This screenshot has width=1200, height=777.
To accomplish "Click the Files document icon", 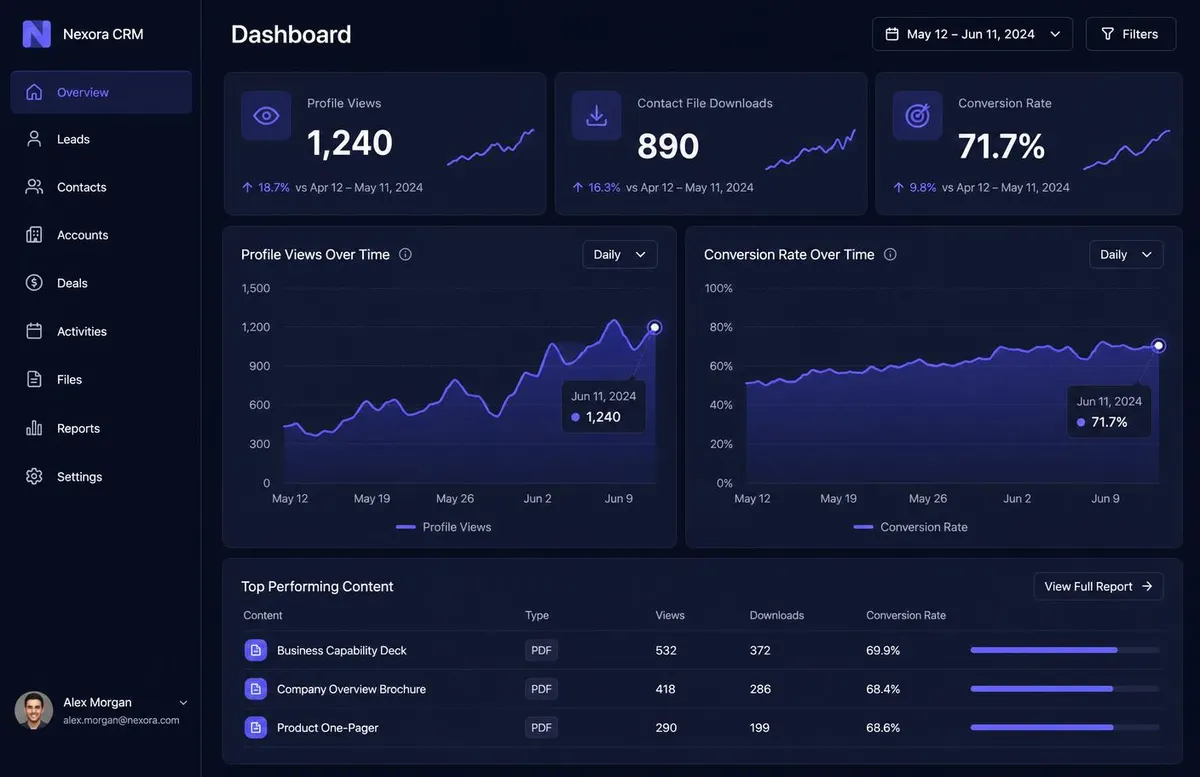I will click(34, 379).
